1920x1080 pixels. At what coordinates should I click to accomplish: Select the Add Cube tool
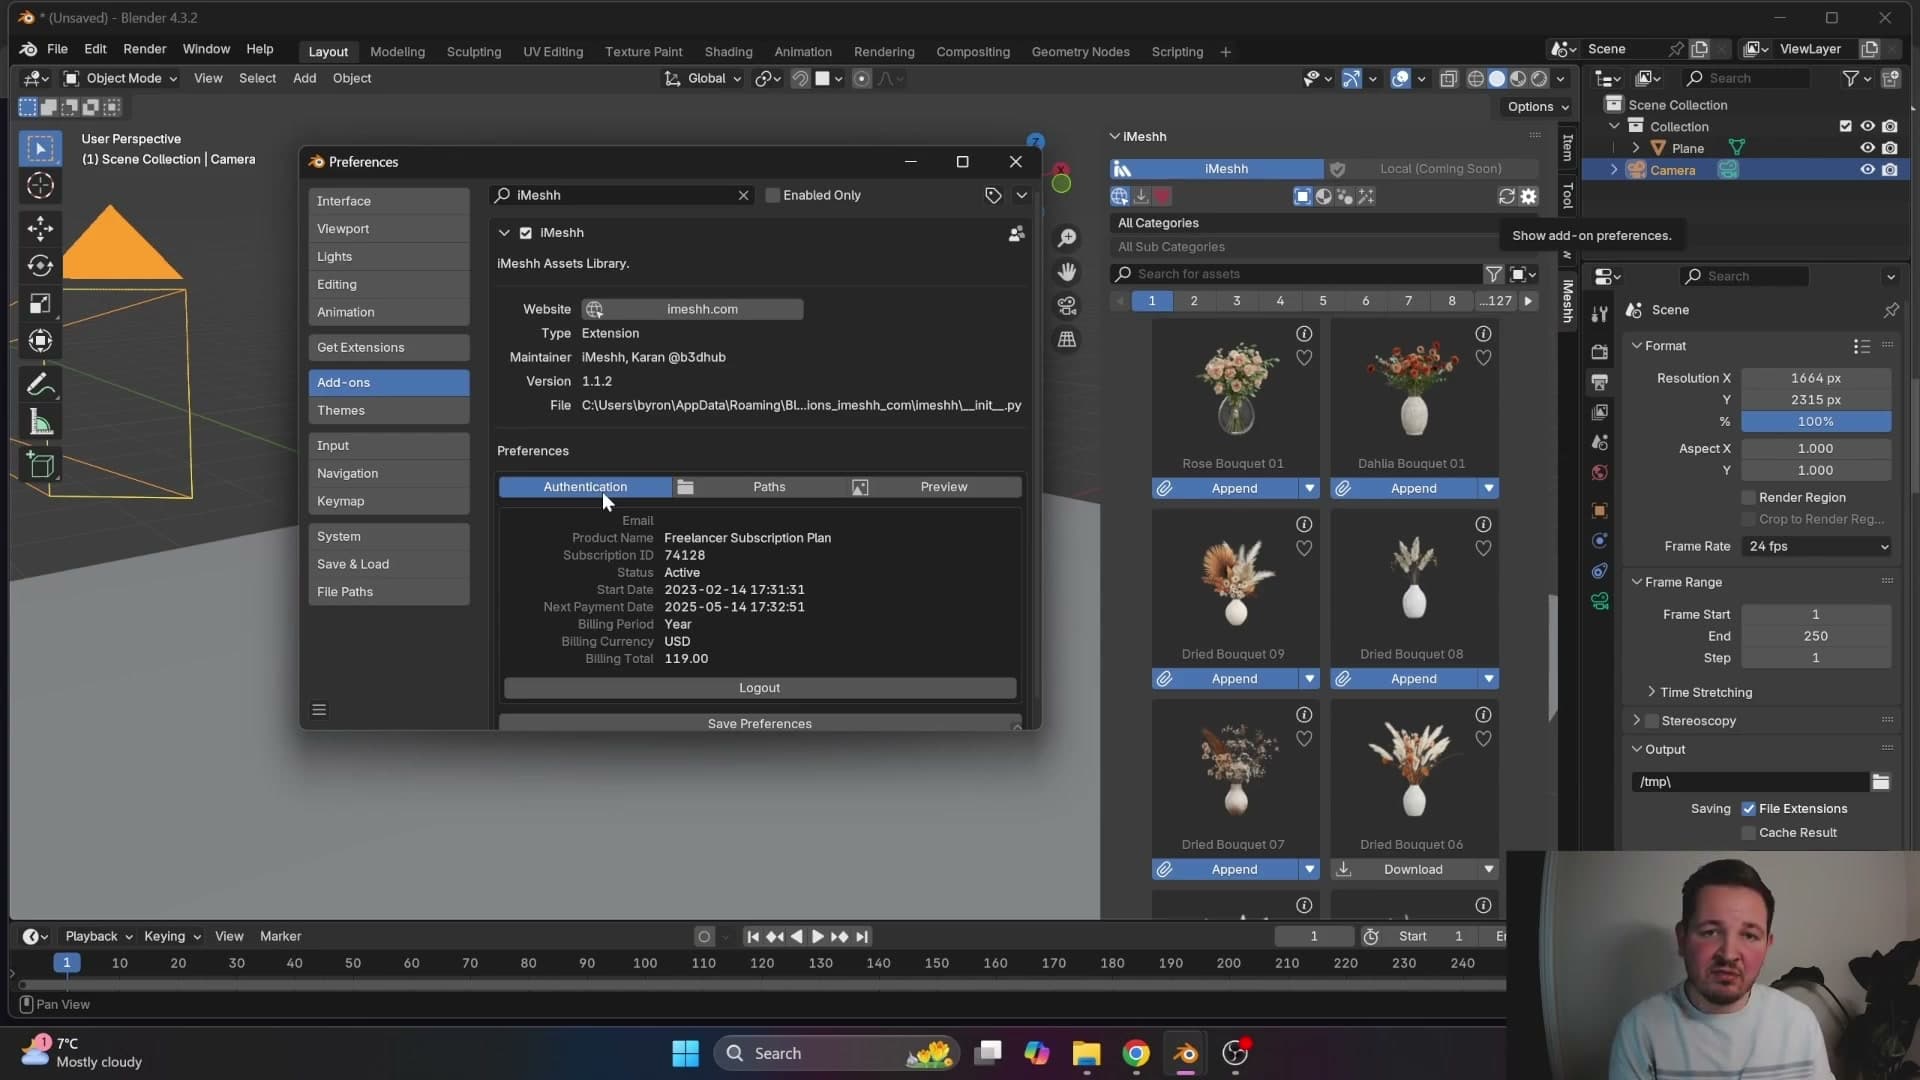tap(40, 464)
